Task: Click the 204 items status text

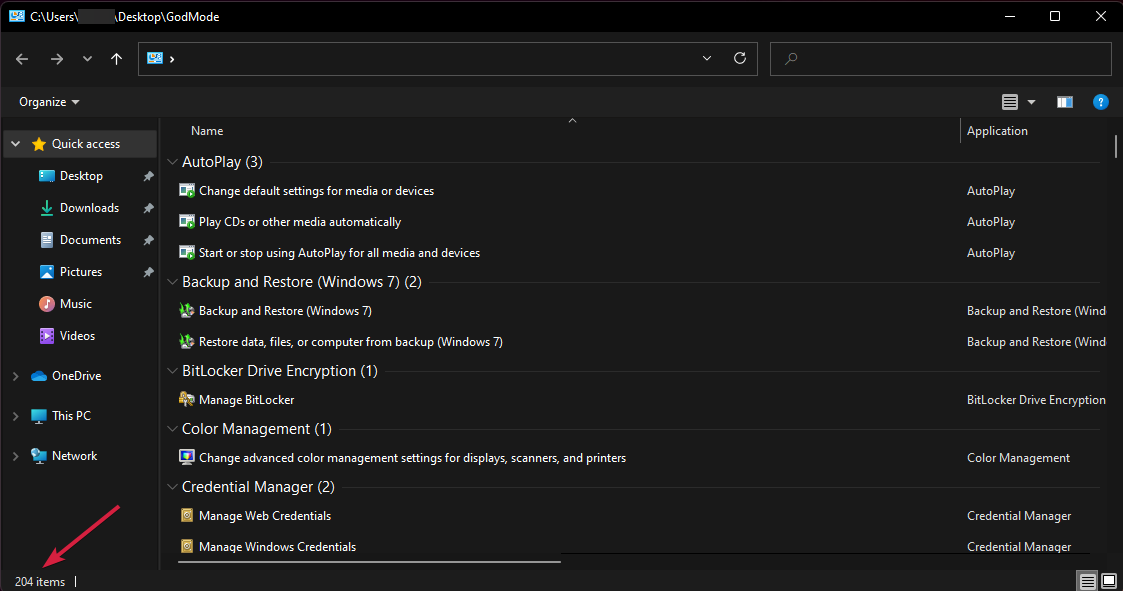Action: [x=40, y=582]
